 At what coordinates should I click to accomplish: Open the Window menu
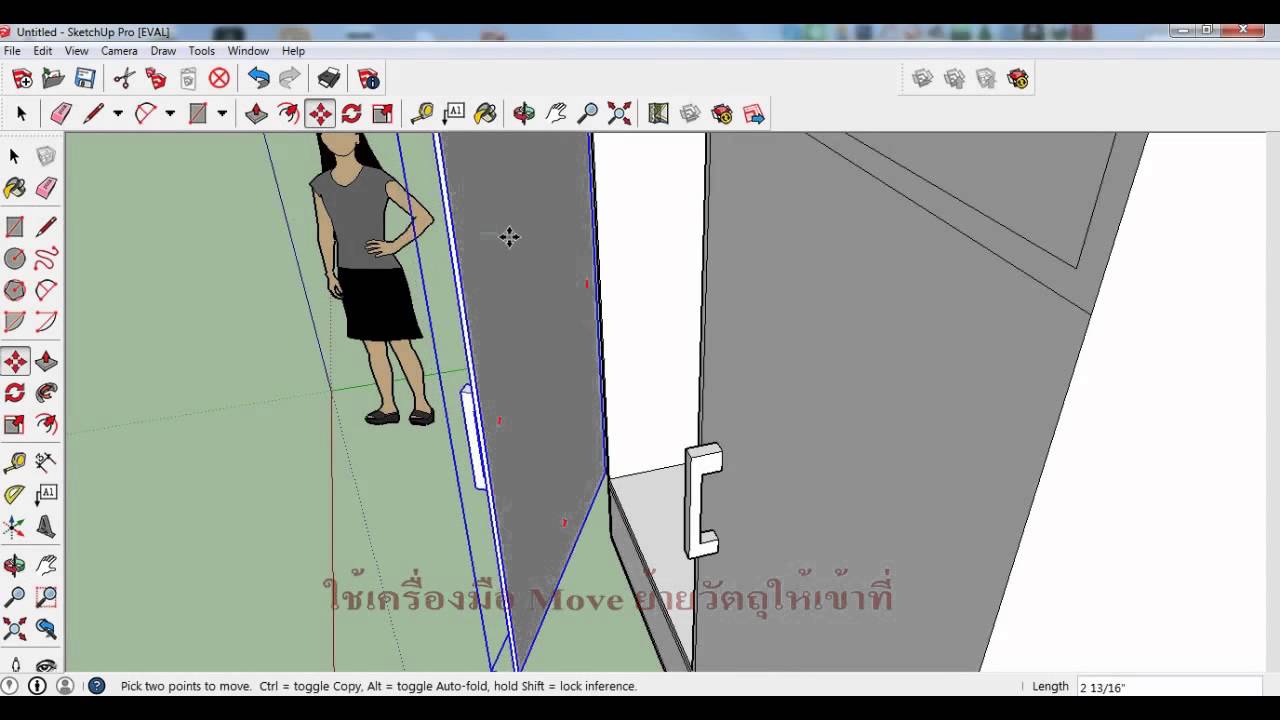pos(248,51)
